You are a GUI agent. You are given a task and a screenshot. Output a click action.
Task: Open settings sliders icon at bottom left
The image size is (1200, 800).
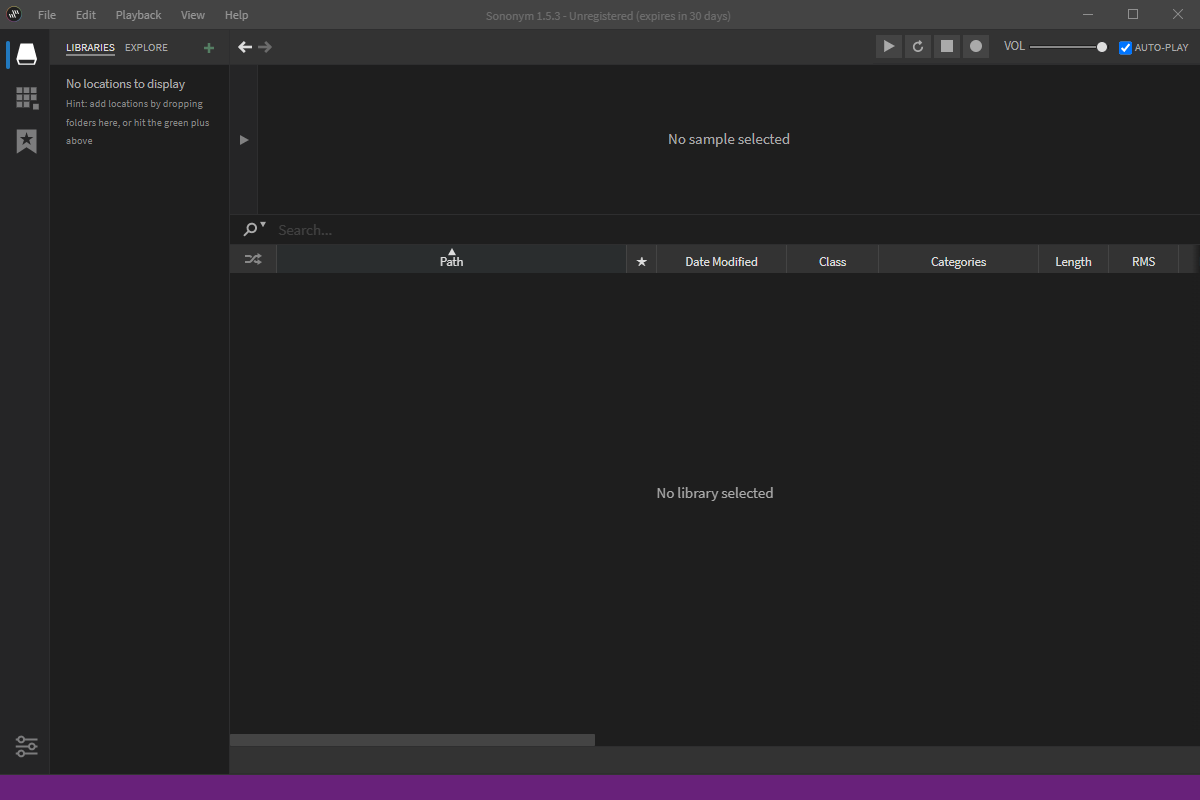pyautogui.click(x=26, y=746)
